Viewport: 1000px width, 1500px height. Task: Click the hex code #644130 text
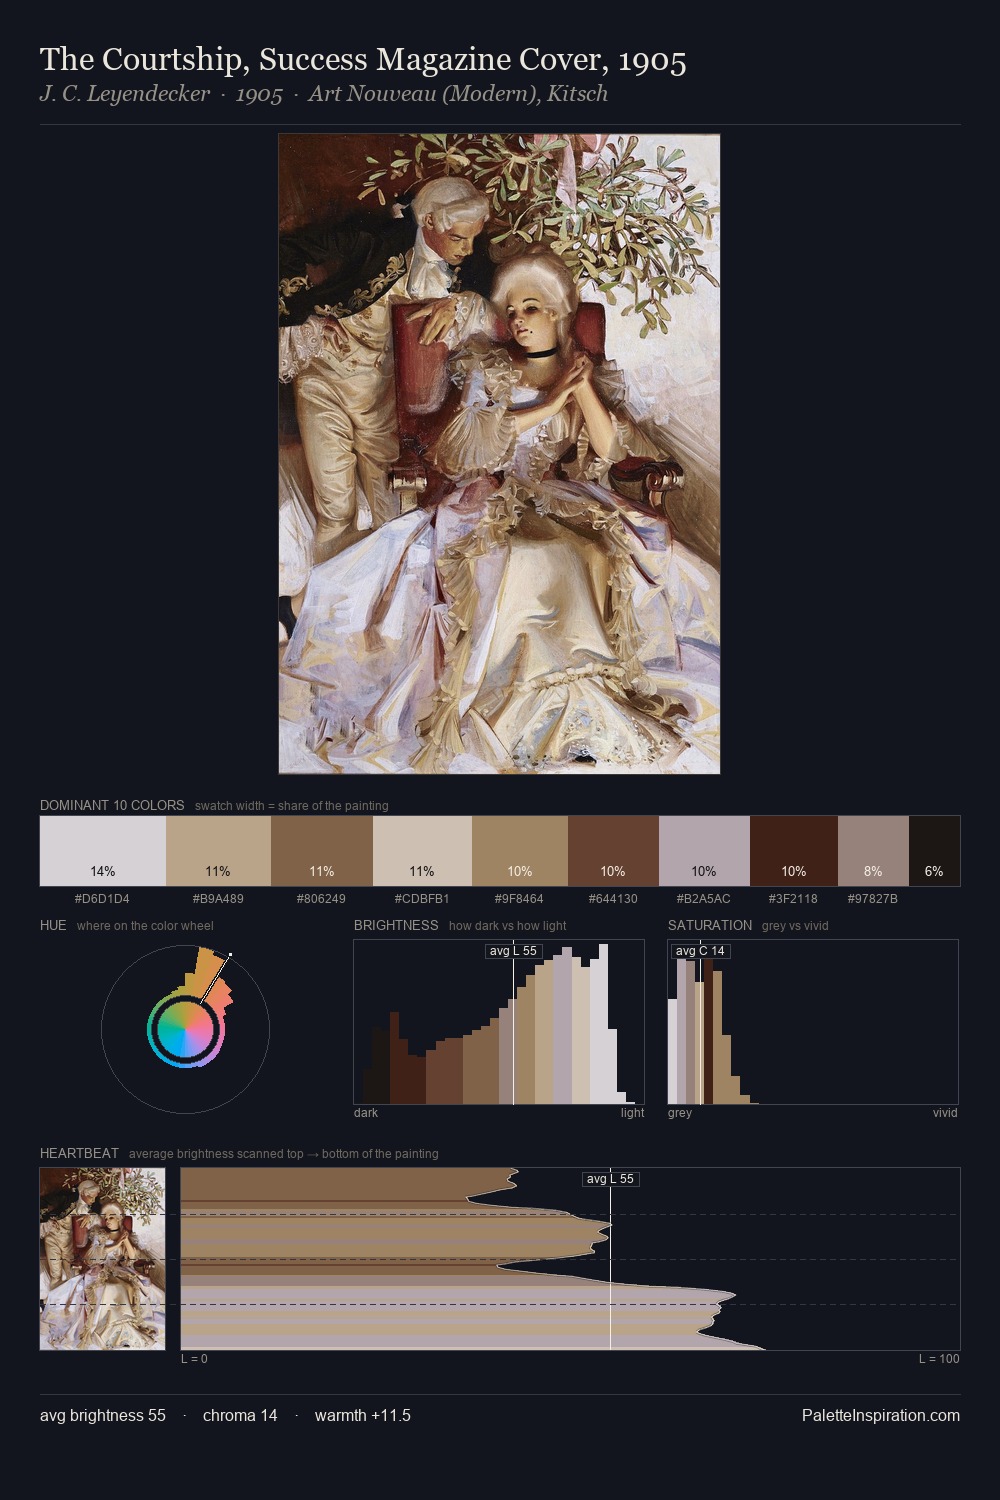click(x=613, y=899)
